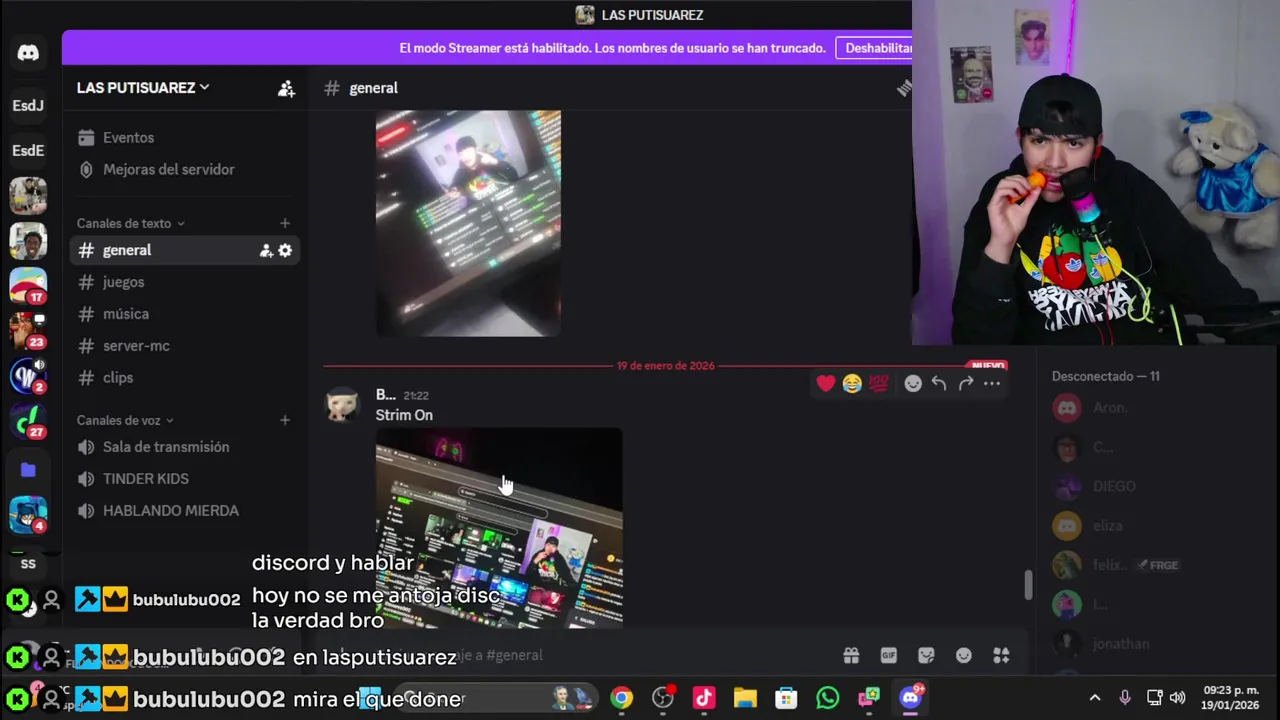Viewport: 1280px width, 720px height.
Task: React with the 100 emoji
Action: coord(878,383)
